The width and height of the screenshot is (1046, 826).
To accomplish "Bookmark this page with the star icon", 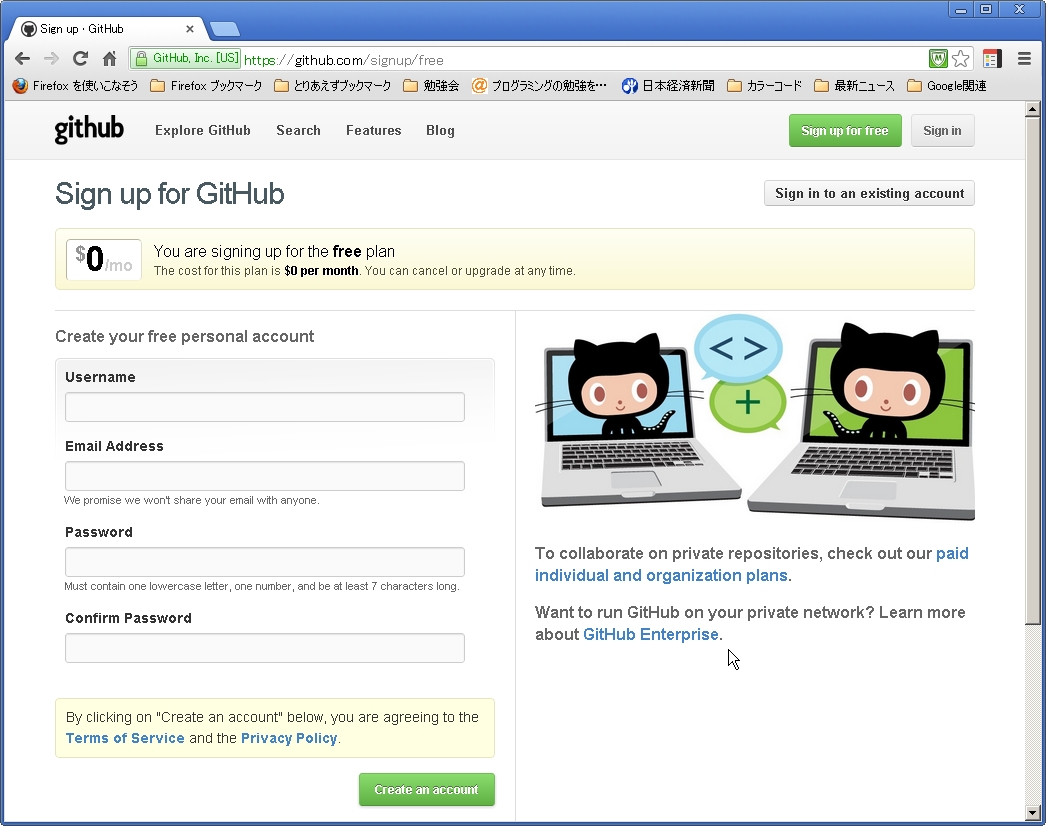I will [961, 59].
